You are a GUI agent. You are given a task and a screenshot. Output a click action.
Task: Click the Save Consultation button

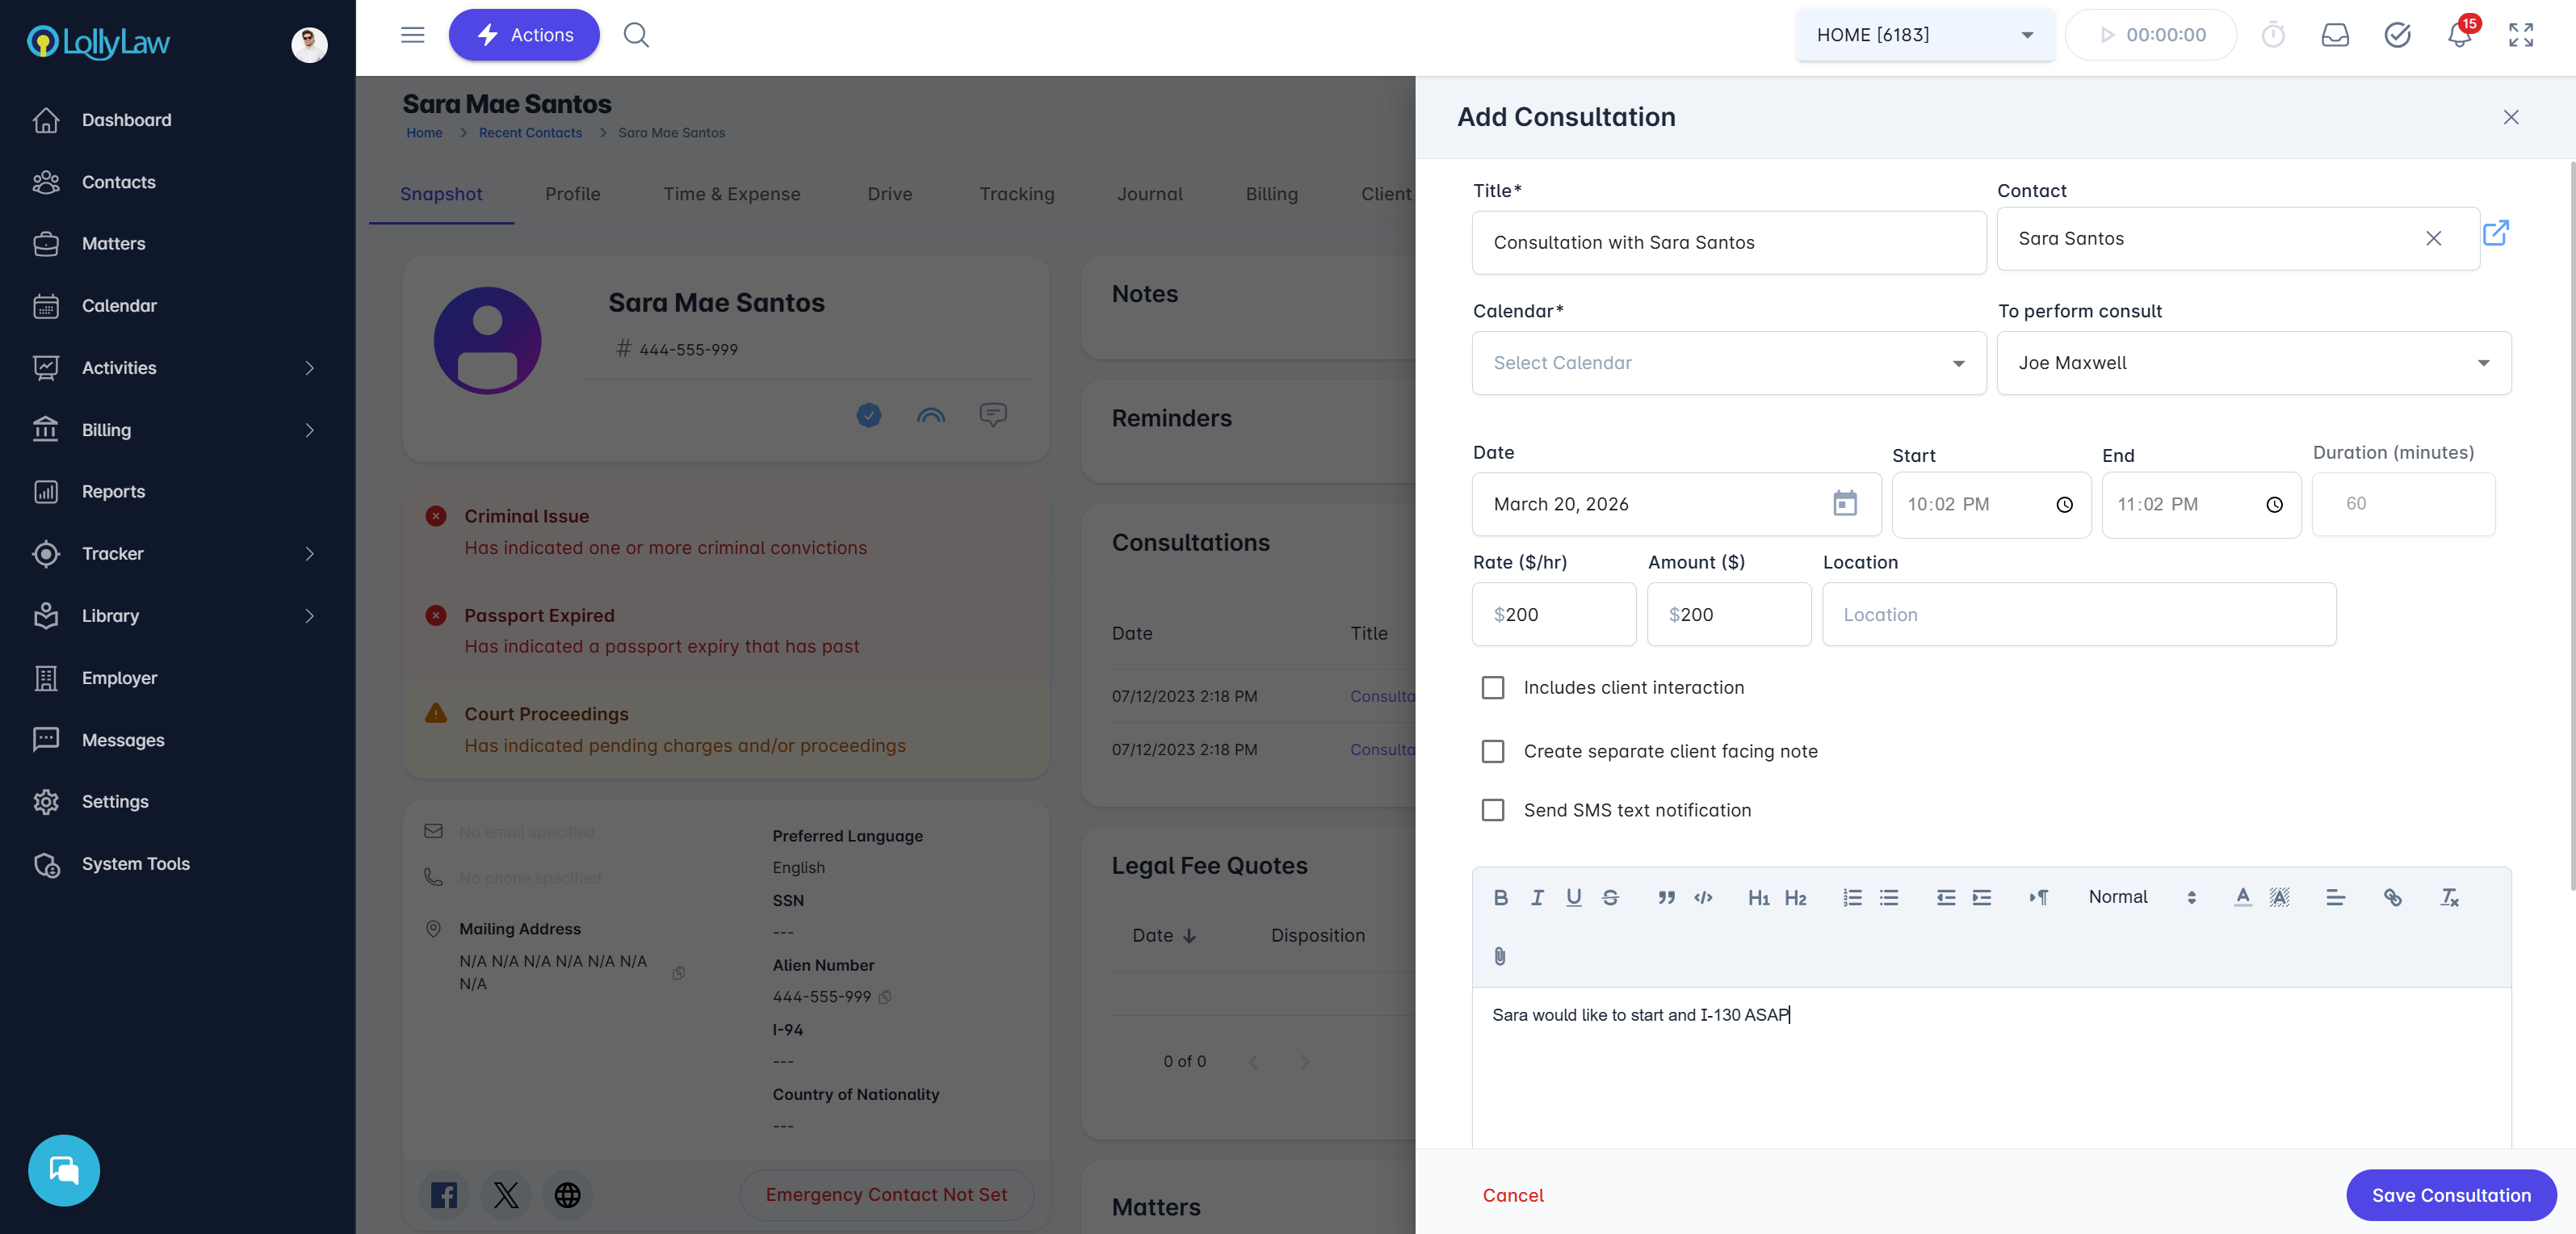coord(2451,1195)
